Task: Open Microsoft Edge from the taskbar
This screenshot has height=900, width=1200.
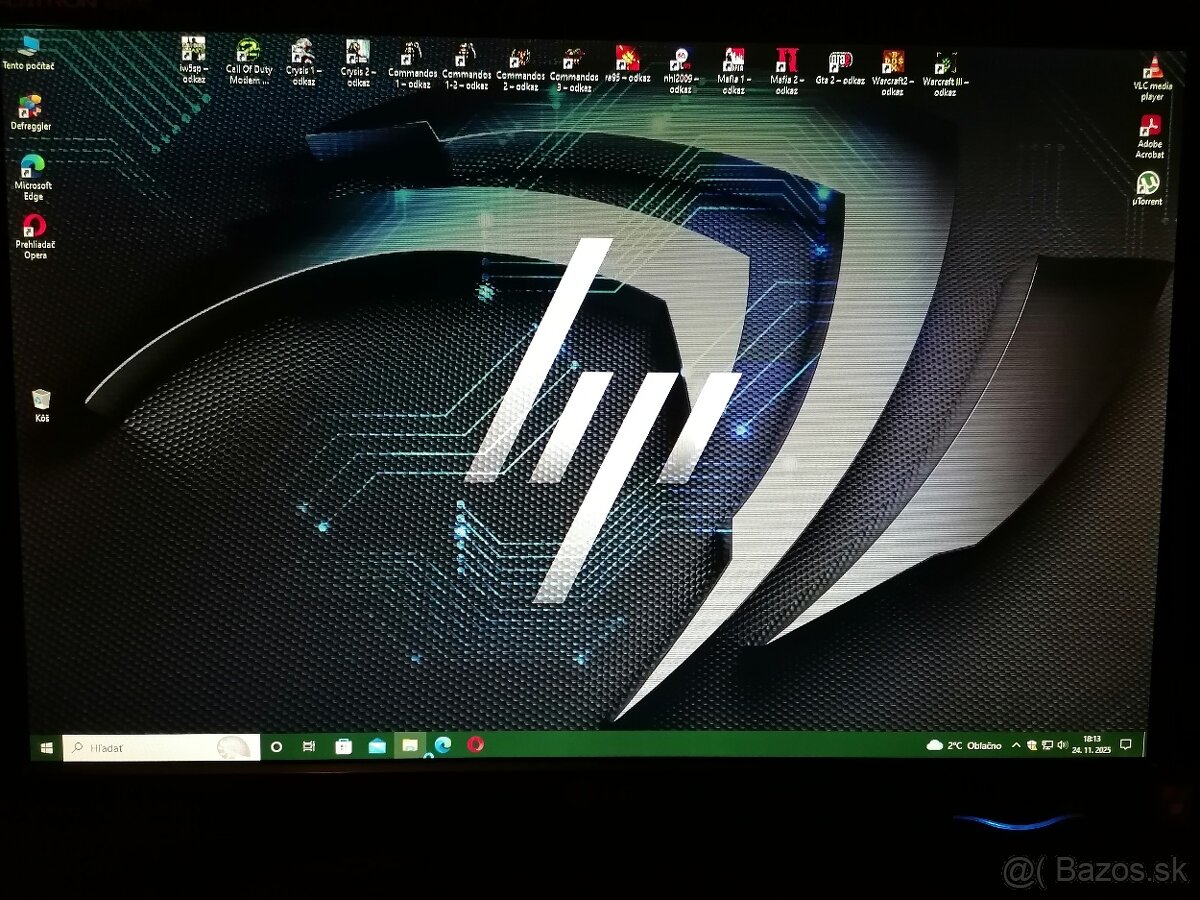Action: [440, 746]
